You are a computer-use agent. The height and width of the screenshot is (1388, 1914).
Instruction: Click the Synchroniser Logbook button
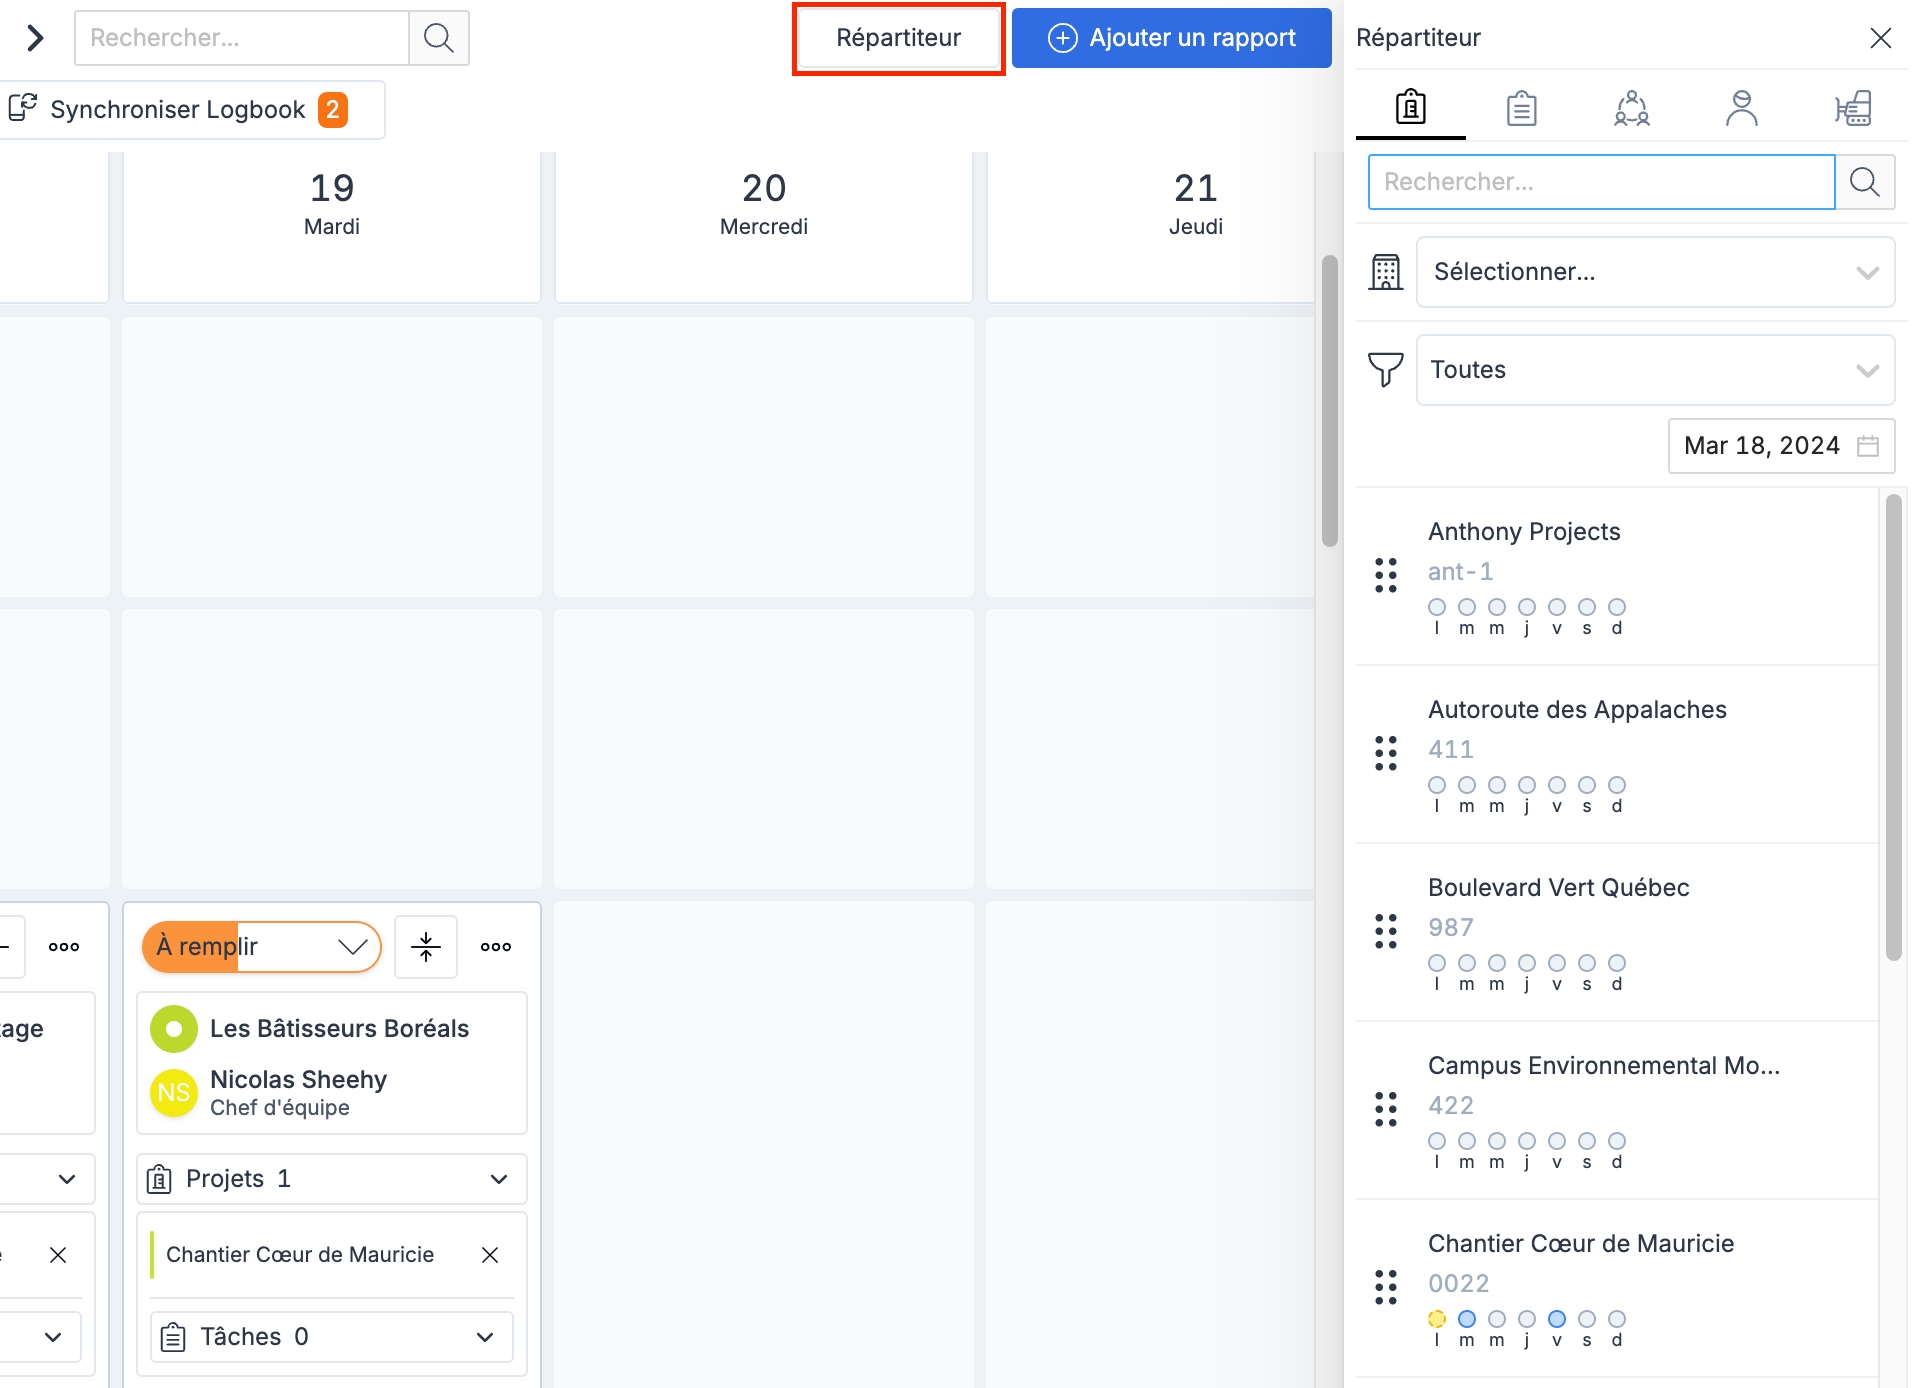(180, 110)
